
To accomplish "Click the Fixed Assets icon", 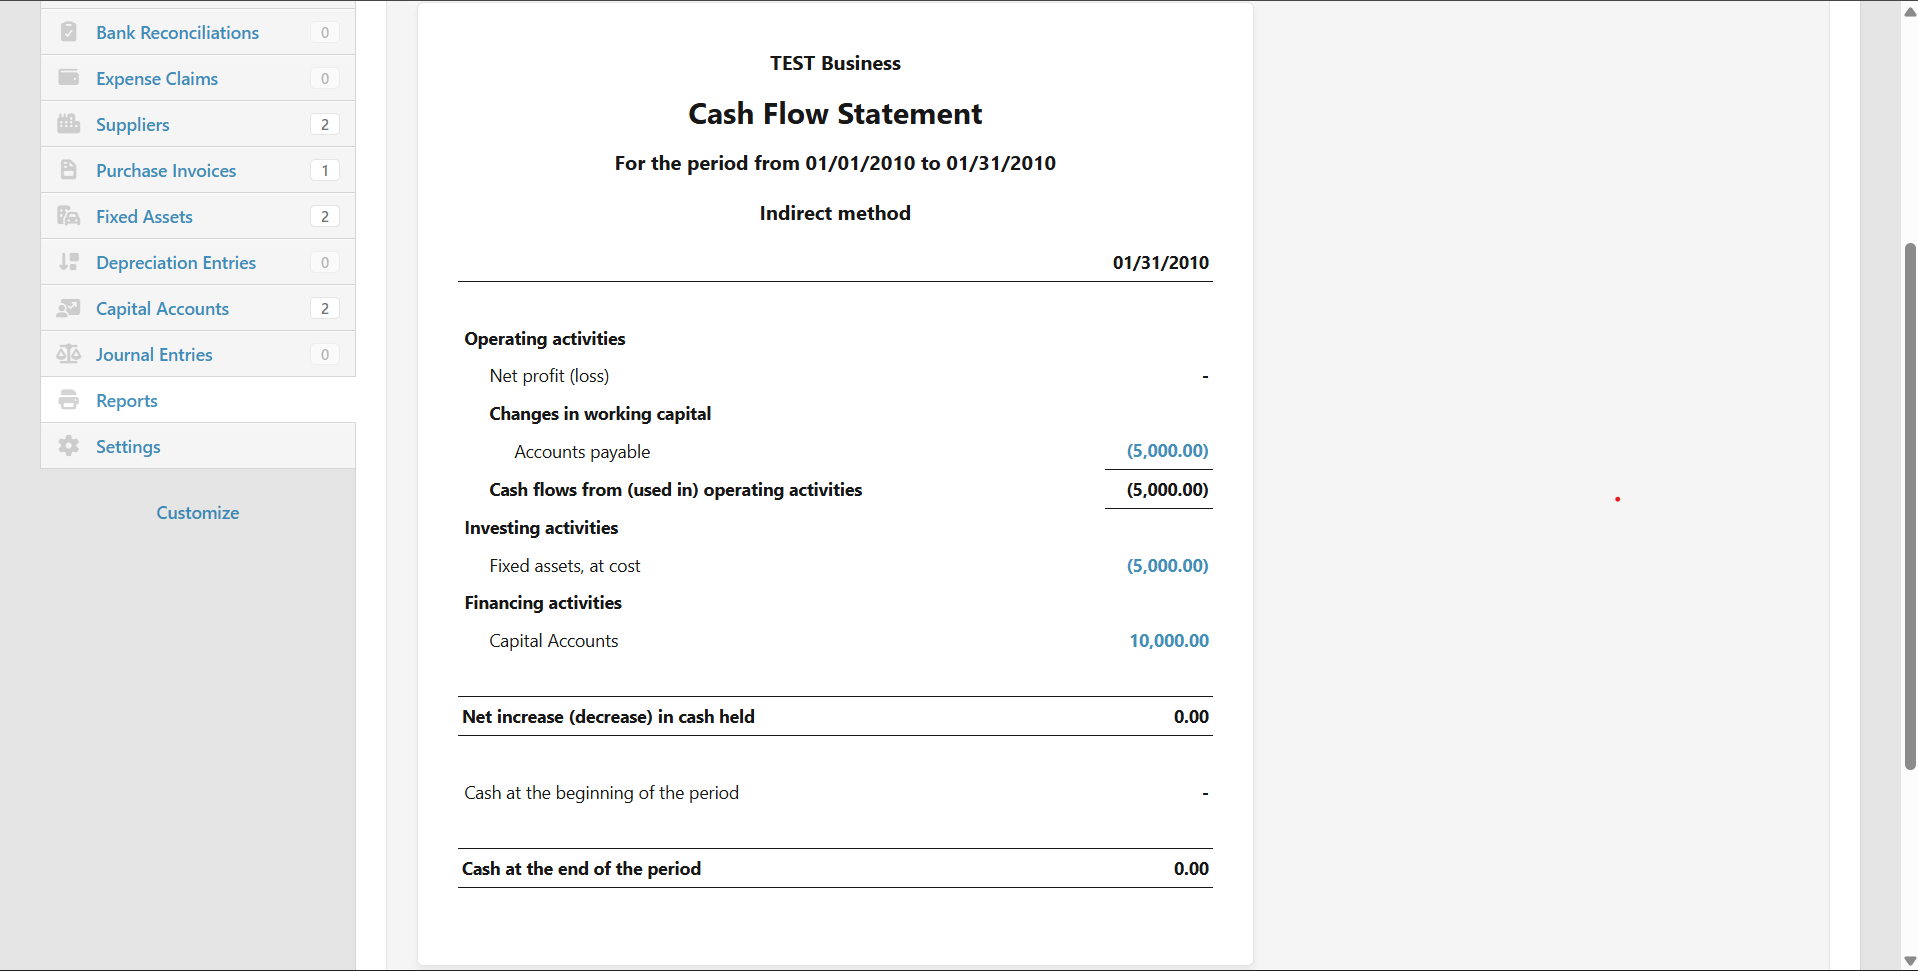I will [x=68, y=216].
